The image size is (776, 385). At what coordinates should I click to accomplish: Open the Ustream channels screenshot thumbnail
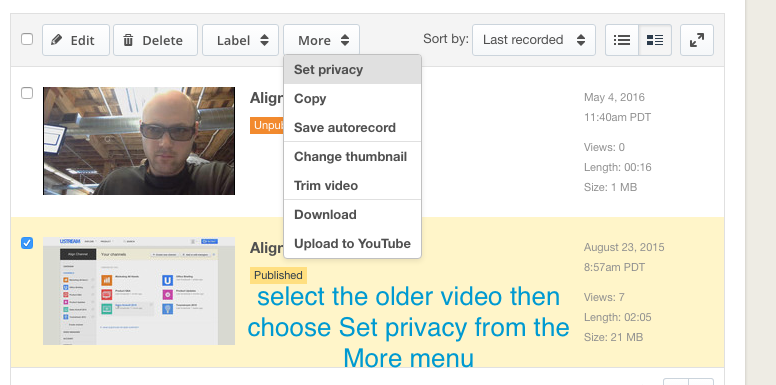(139, 291)
